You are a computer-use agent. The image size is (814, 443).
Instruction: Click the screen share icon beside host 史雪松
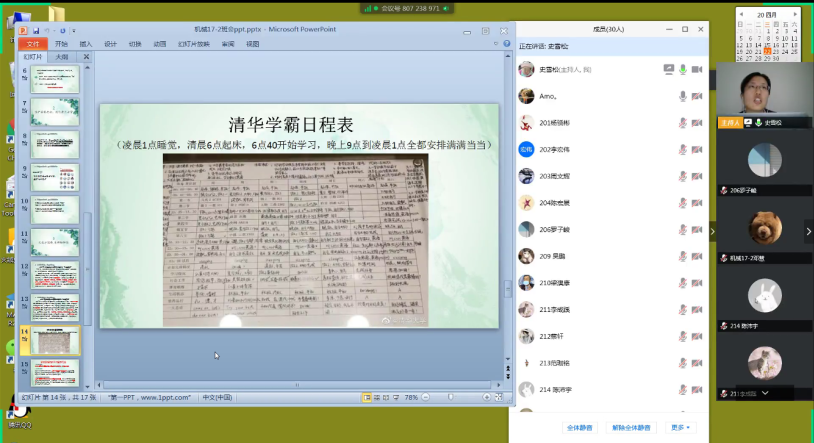pos(668,69)
